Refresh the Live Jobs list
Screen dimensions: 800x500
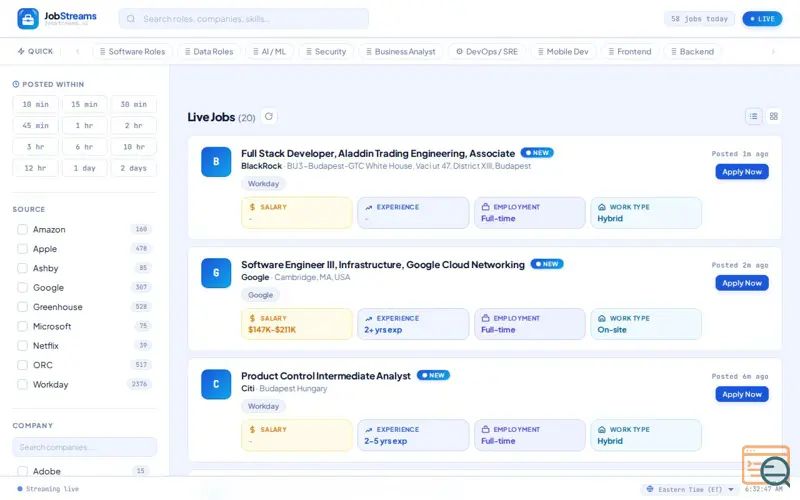269,116
